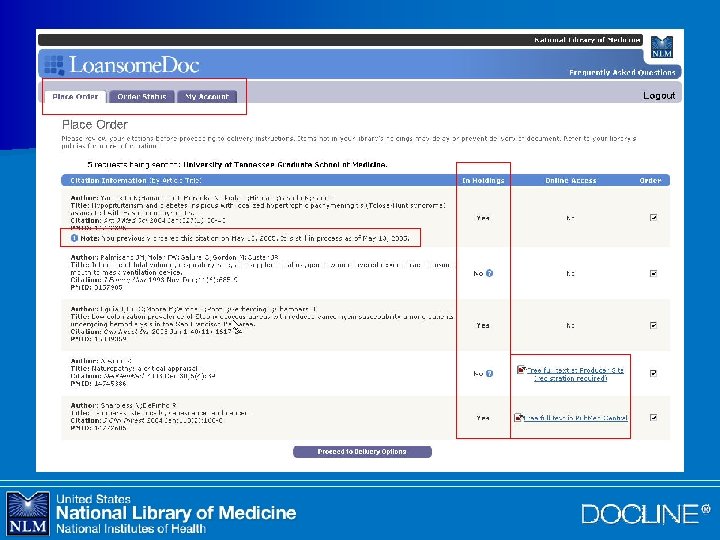Click PDF icon for PubMed Central full text
Screen dimensions: 720x540
(x=518, y=417)
